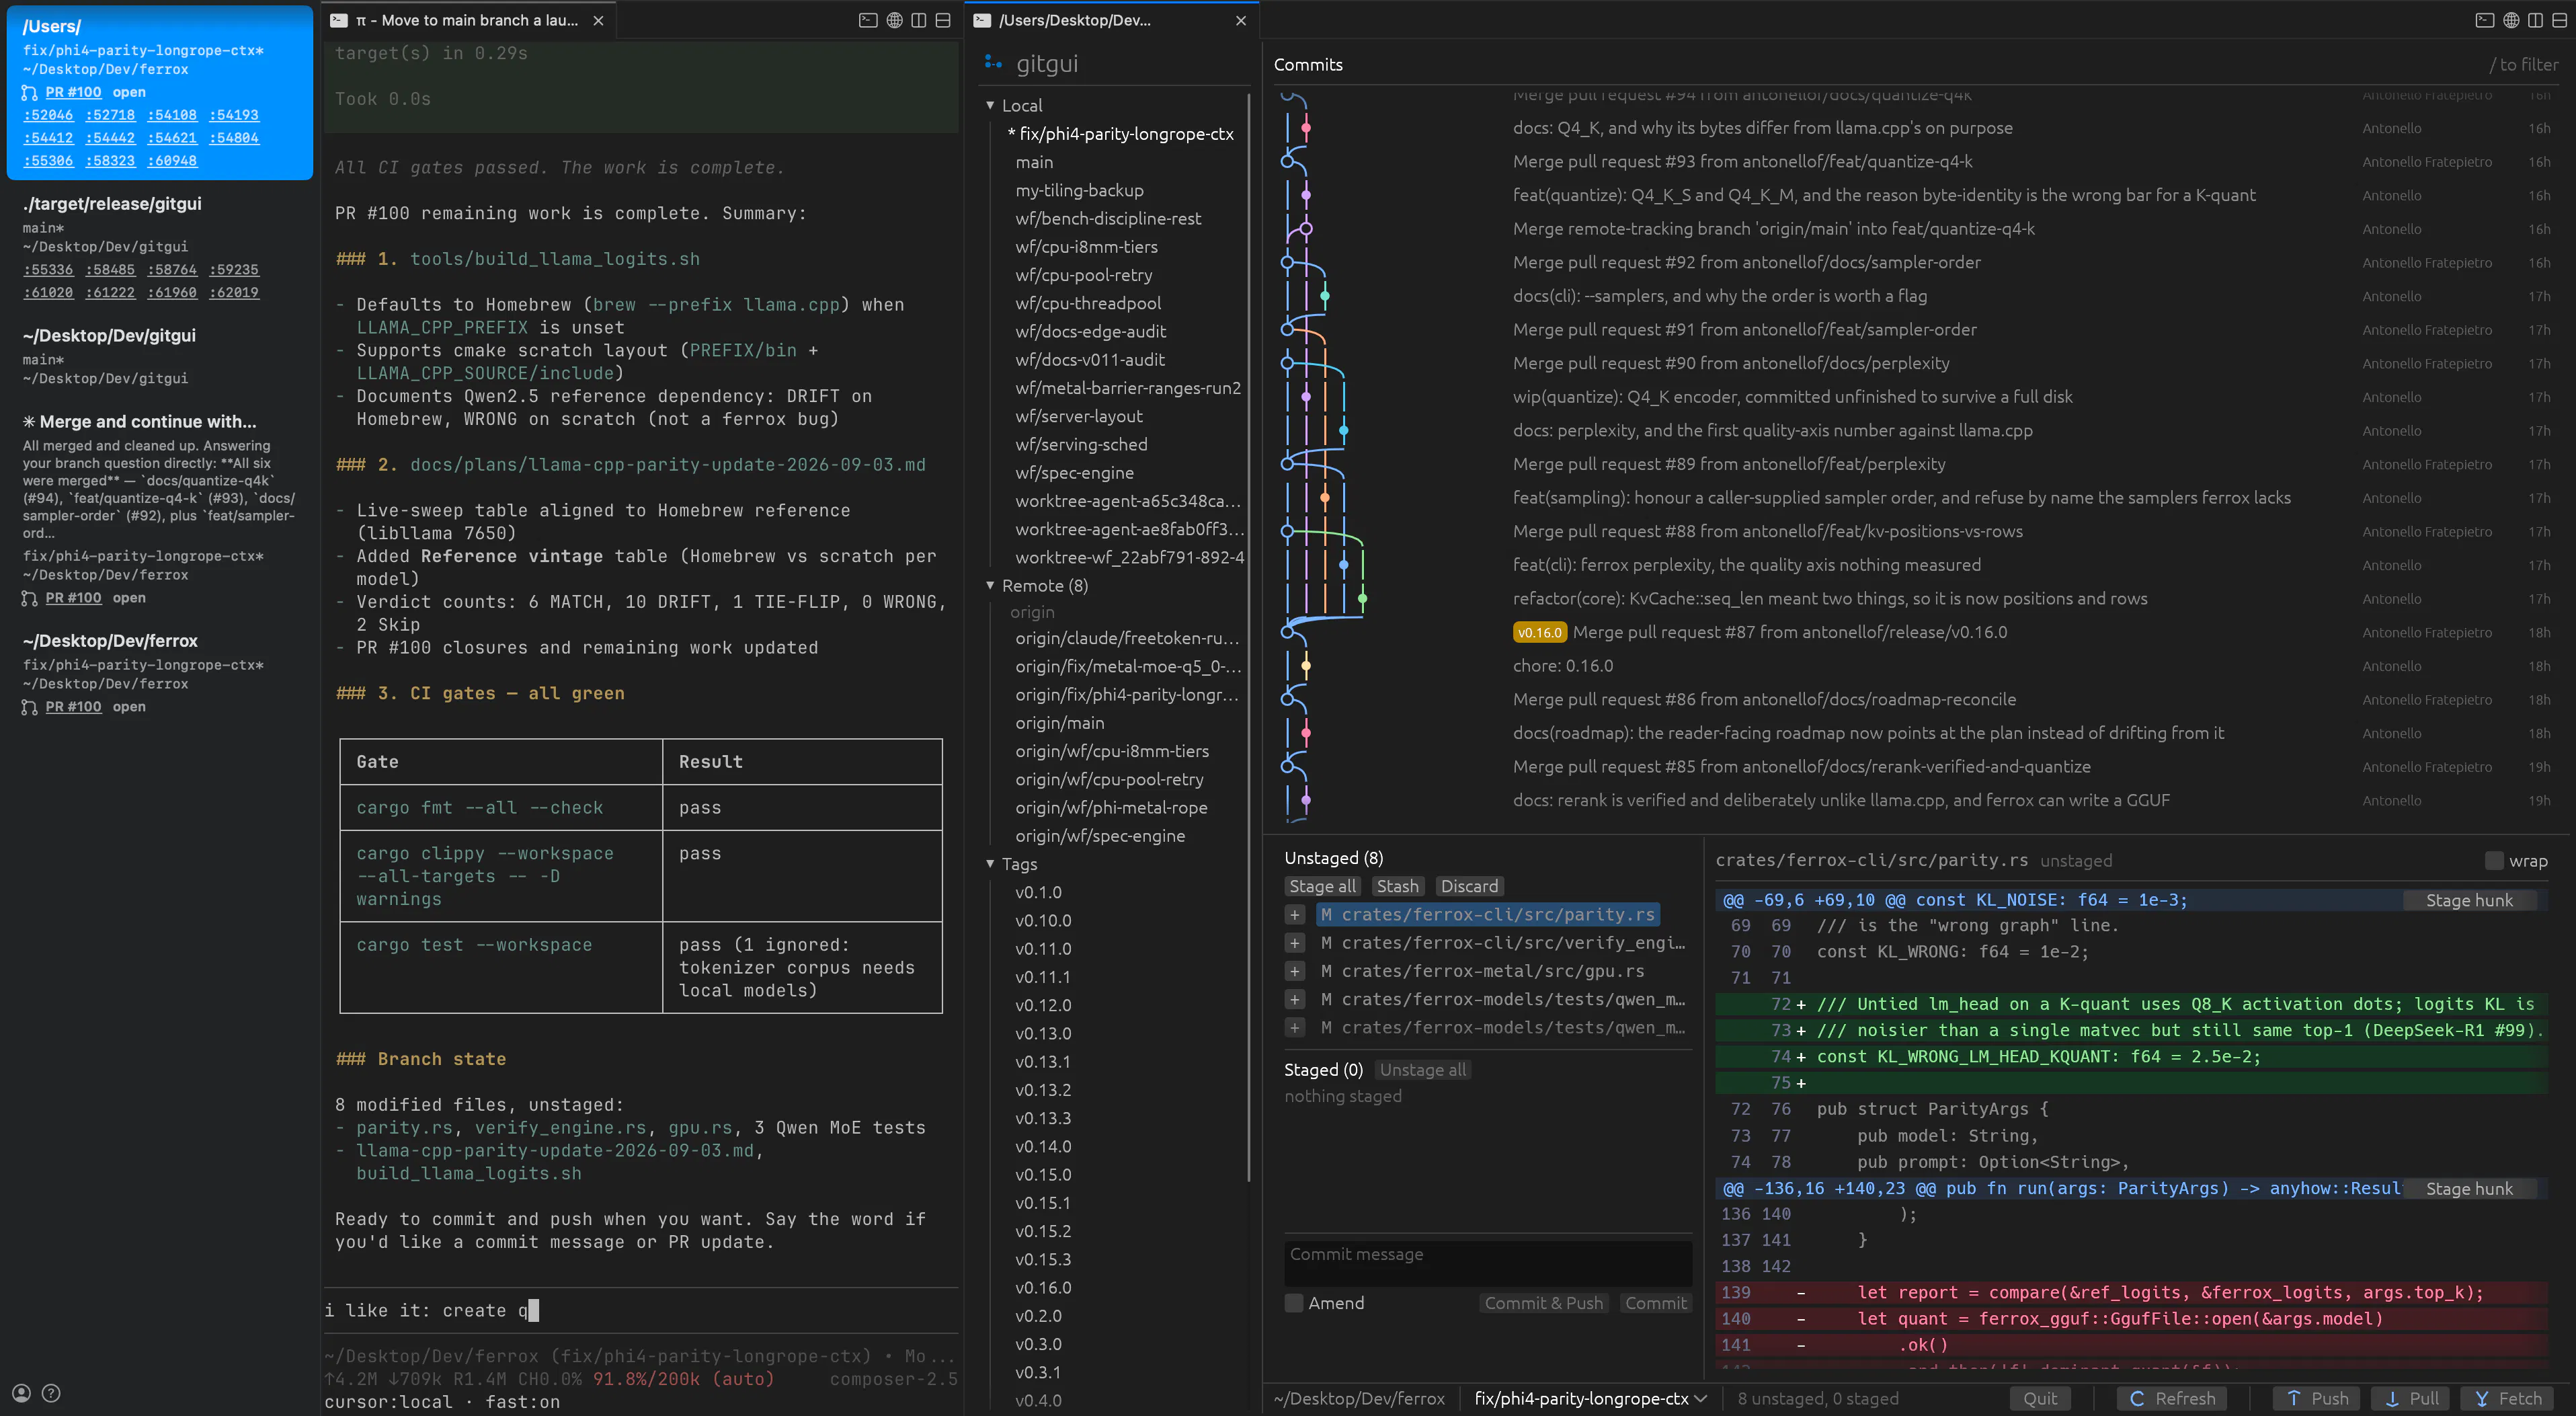
Task: Collapse the Local branches section
Action: tap(990, 105)
